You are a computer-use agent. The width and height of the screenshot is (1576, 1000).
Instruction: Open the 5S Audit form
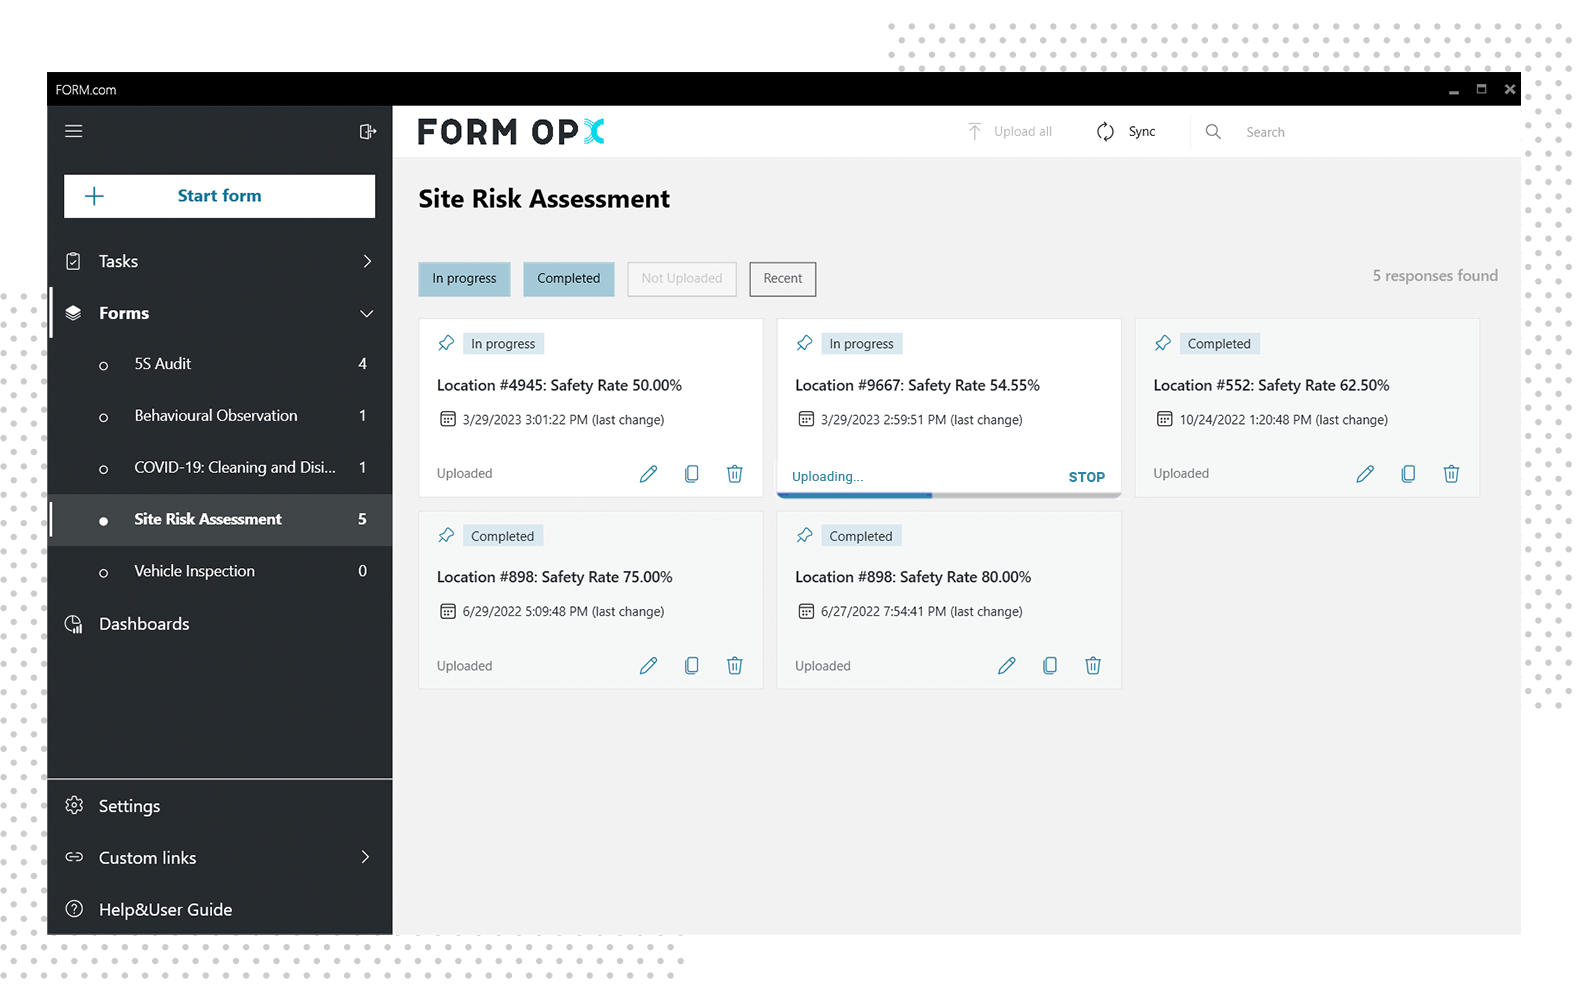pos(220,364)
